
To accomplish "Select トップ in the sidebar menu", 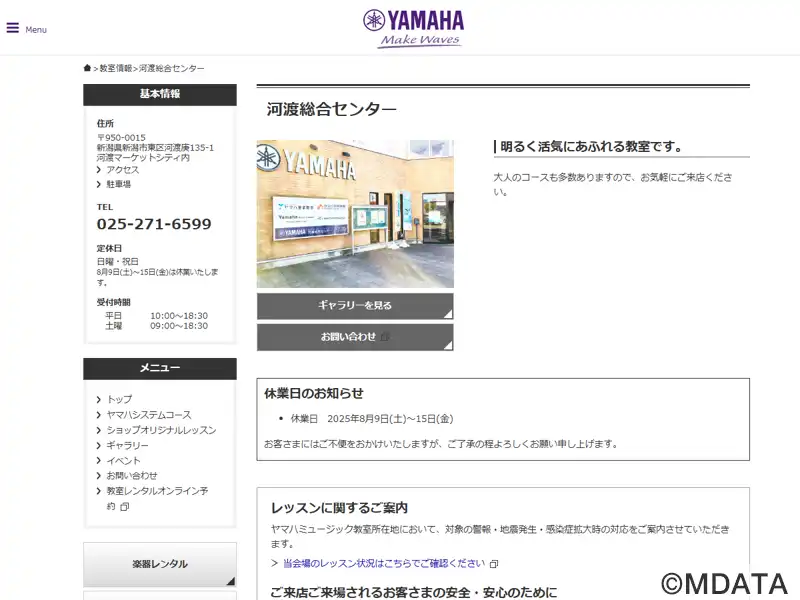I will click(x=119, y=399).
